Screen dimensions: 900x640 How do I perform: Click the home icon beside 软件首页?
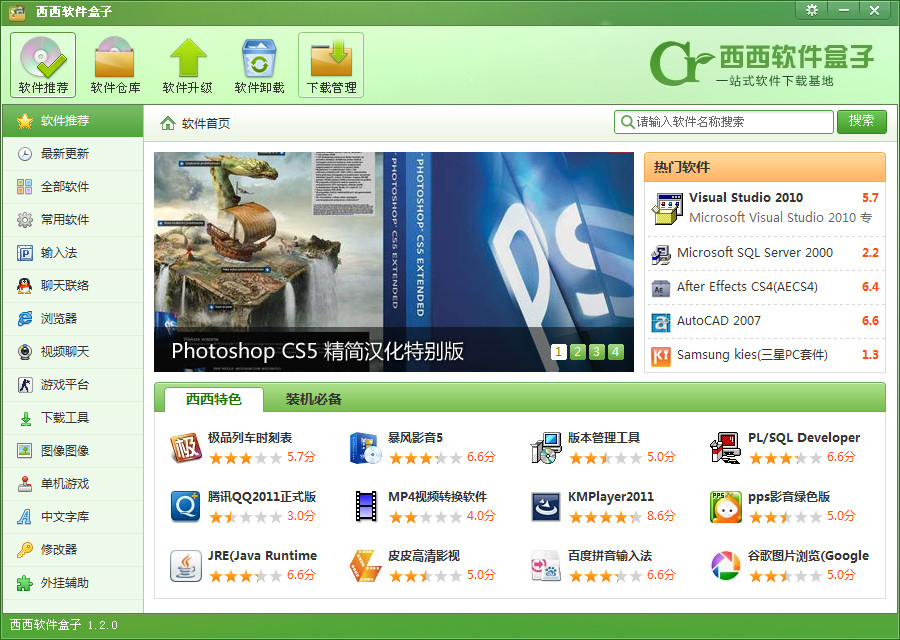(168, 123)
